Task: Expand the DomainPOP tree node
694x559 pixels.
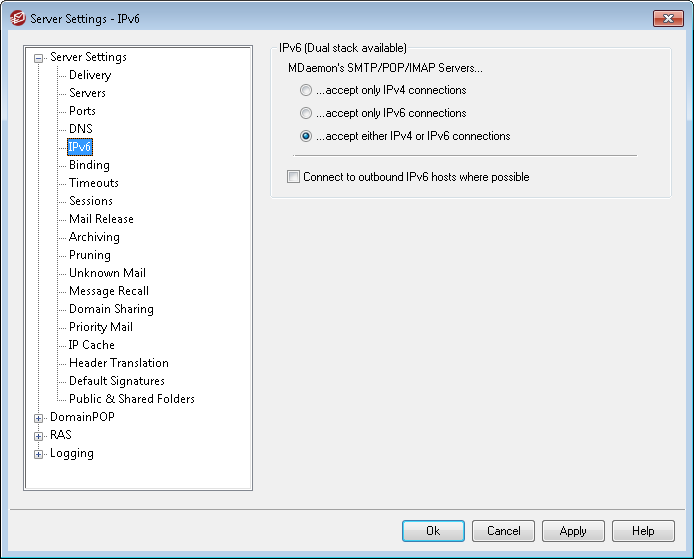Action: click(39, 418)
